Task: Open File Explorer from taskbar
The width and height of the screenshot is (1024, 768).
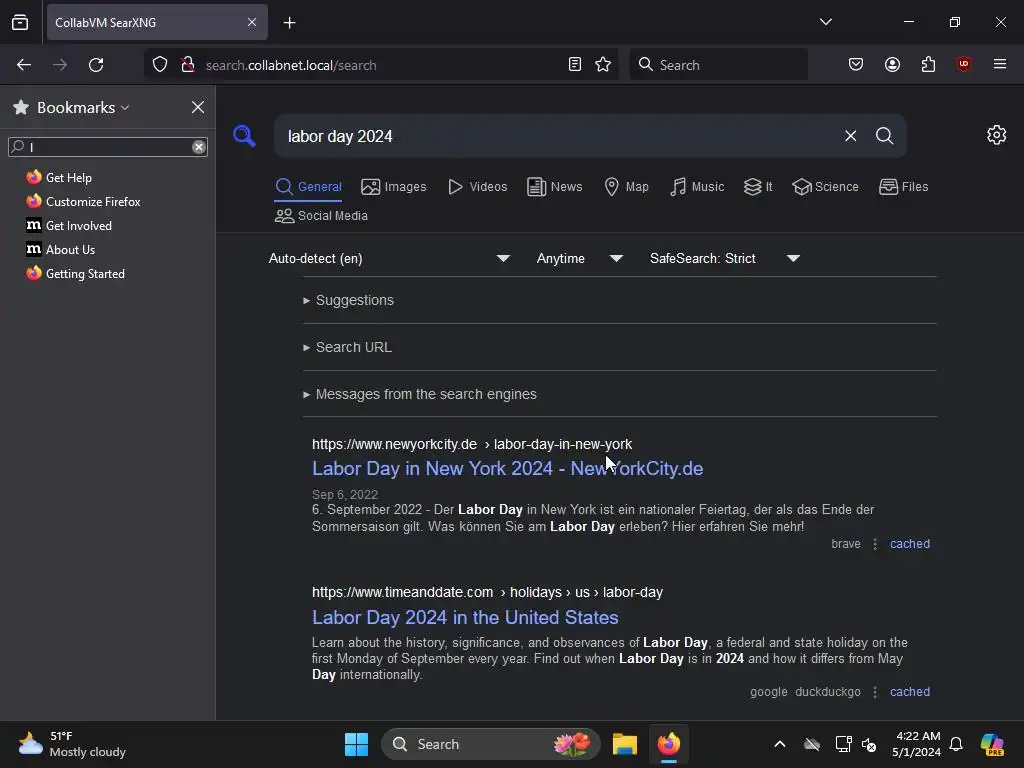Action: click(x=624, y=744)
